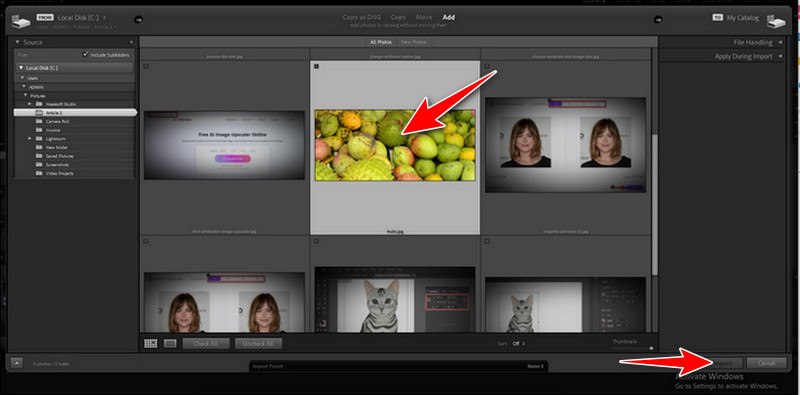Click the add source plus icon
Viewport: 800px width, 395px height.
tap(131, 42)
